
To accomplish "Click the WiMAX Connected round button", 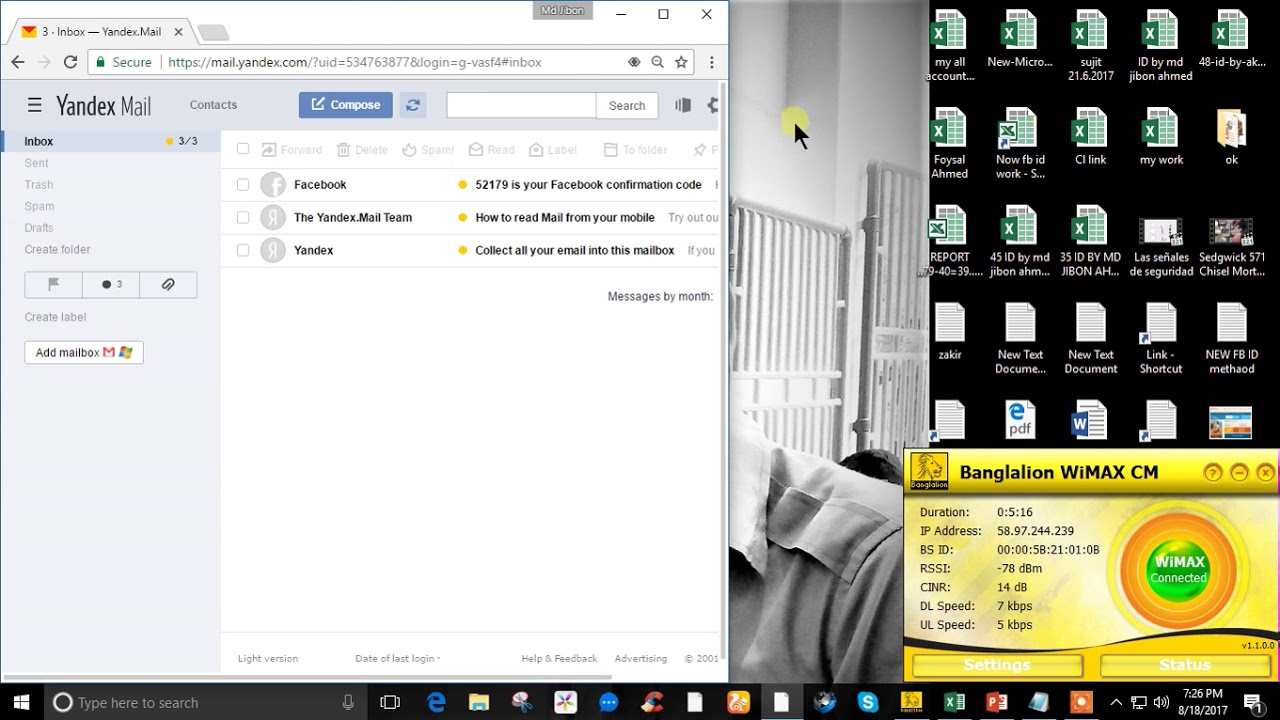I will click(x=1178, y=569).
